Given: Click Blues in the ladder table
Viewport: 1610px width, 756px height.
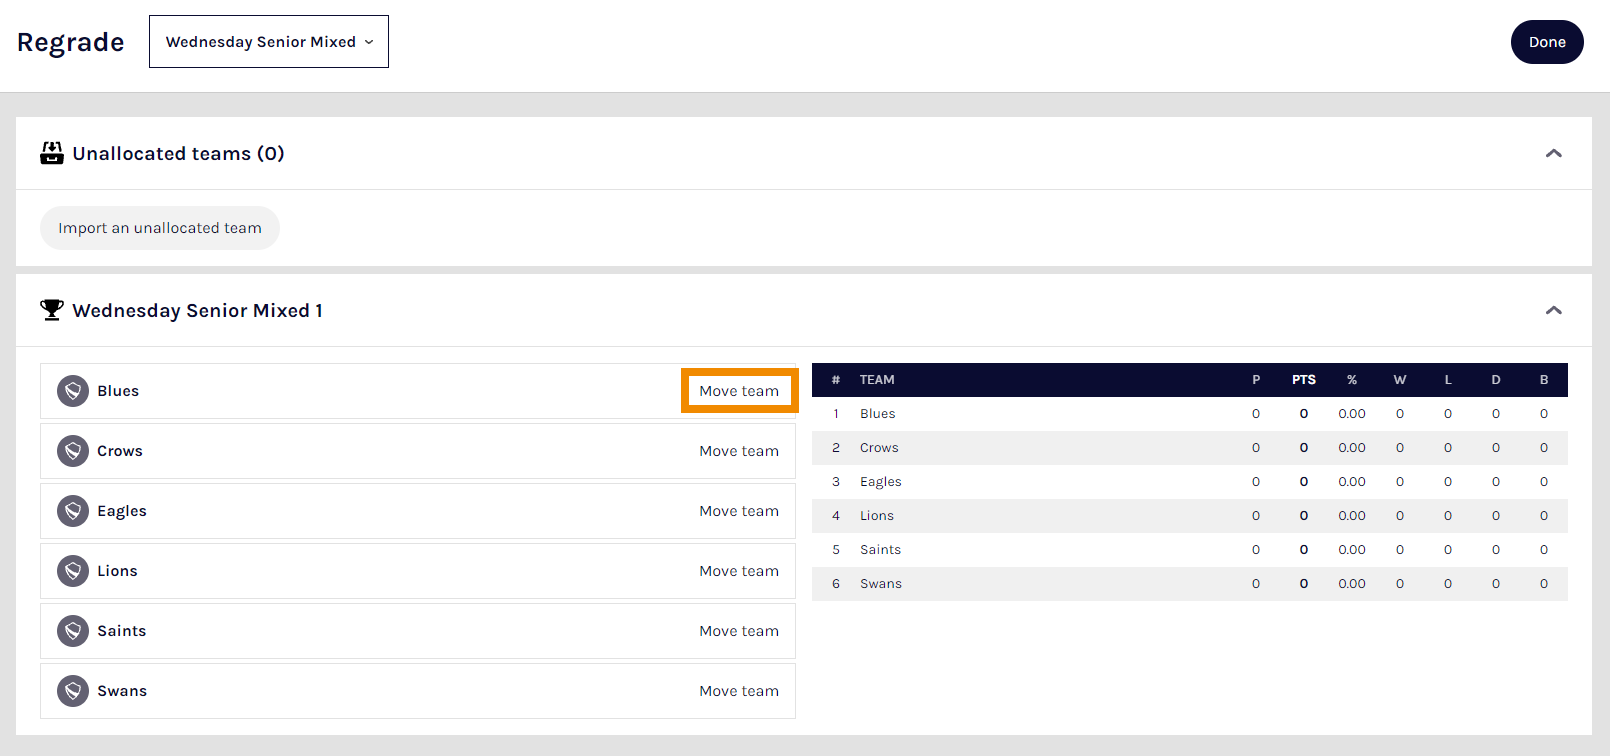Looking at the screenshot, I should [x=878, y=414].
